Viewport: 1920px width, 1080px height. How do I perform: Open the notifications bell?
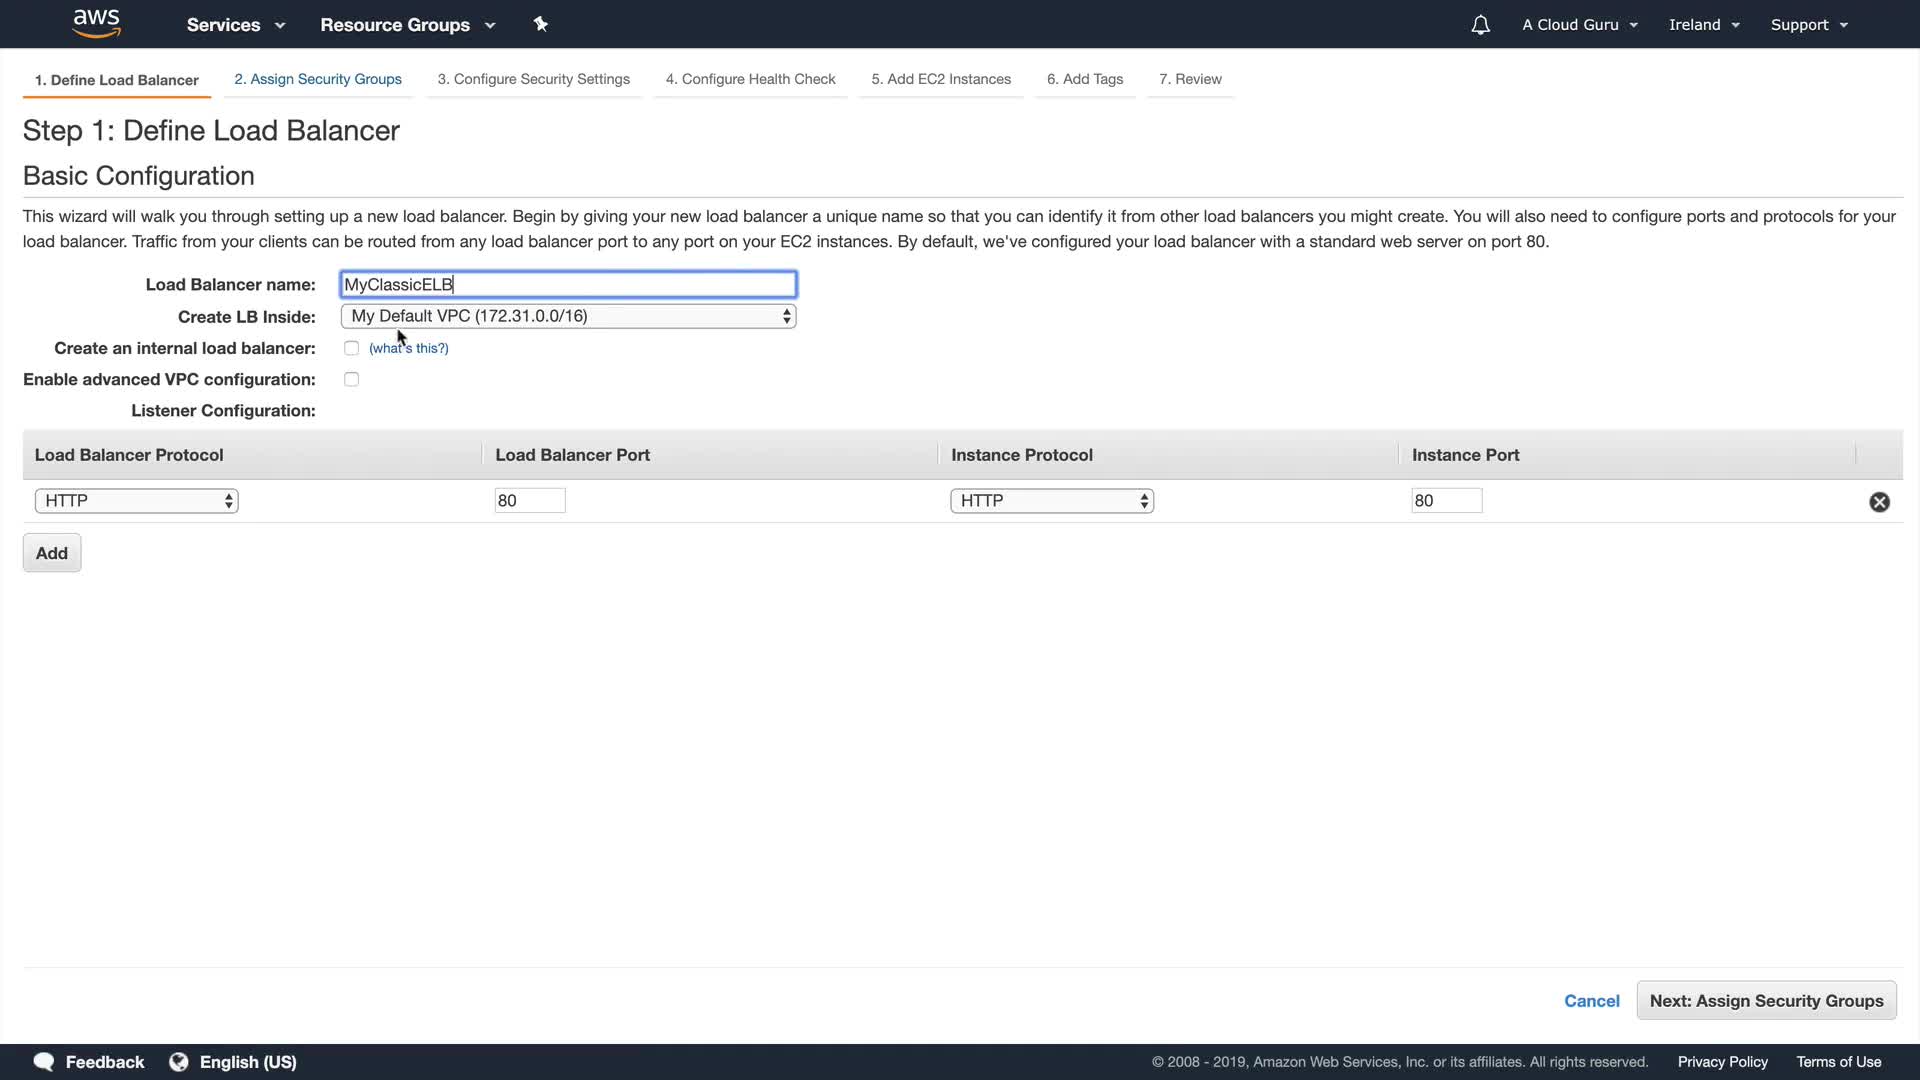point(1480,25)
